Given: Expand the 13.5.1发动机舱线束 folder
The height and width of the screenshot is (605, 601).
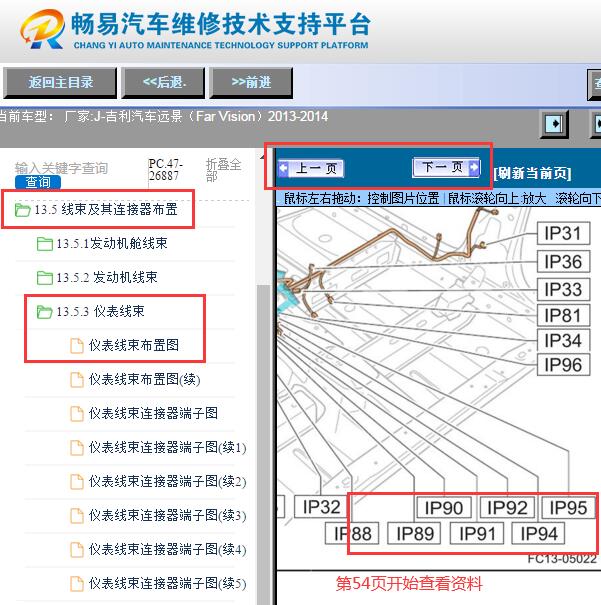Looking at the screenshot, I should click(102, 243).
